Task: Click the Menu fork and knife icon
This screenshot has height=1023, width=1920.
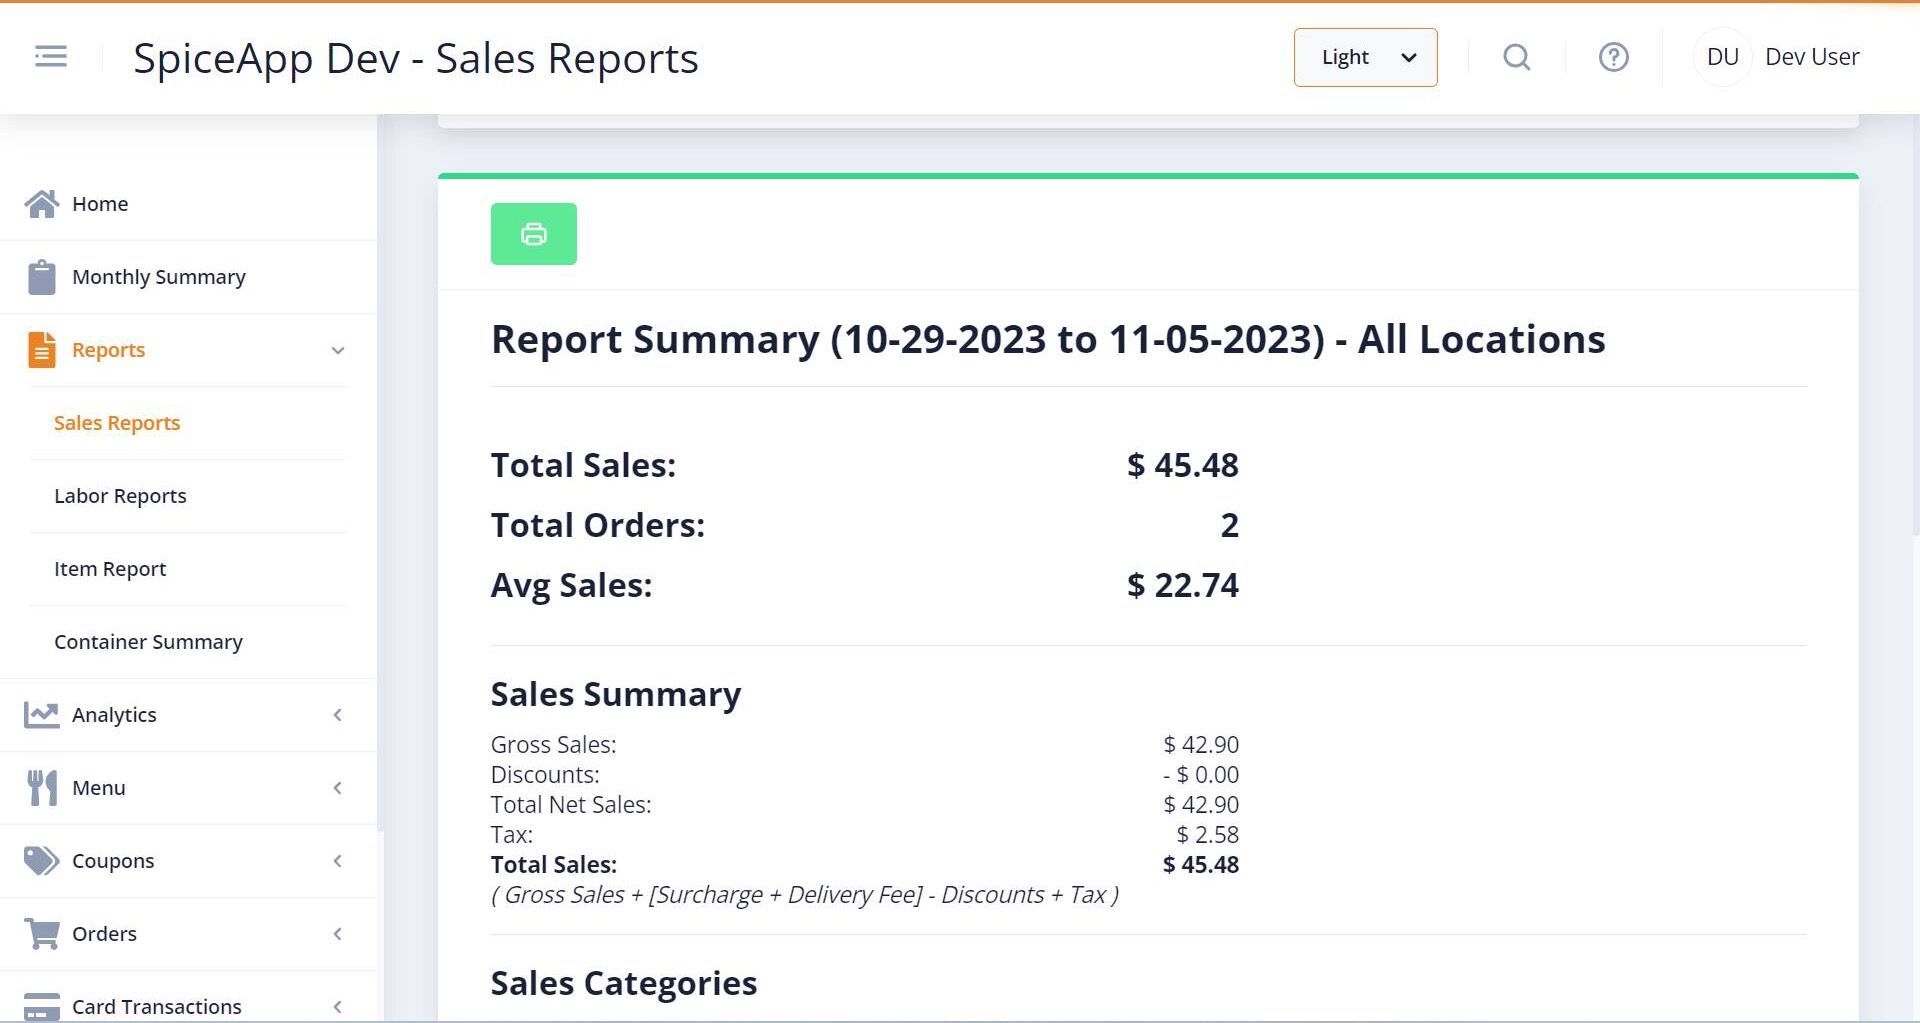Action: pos(42,788)
